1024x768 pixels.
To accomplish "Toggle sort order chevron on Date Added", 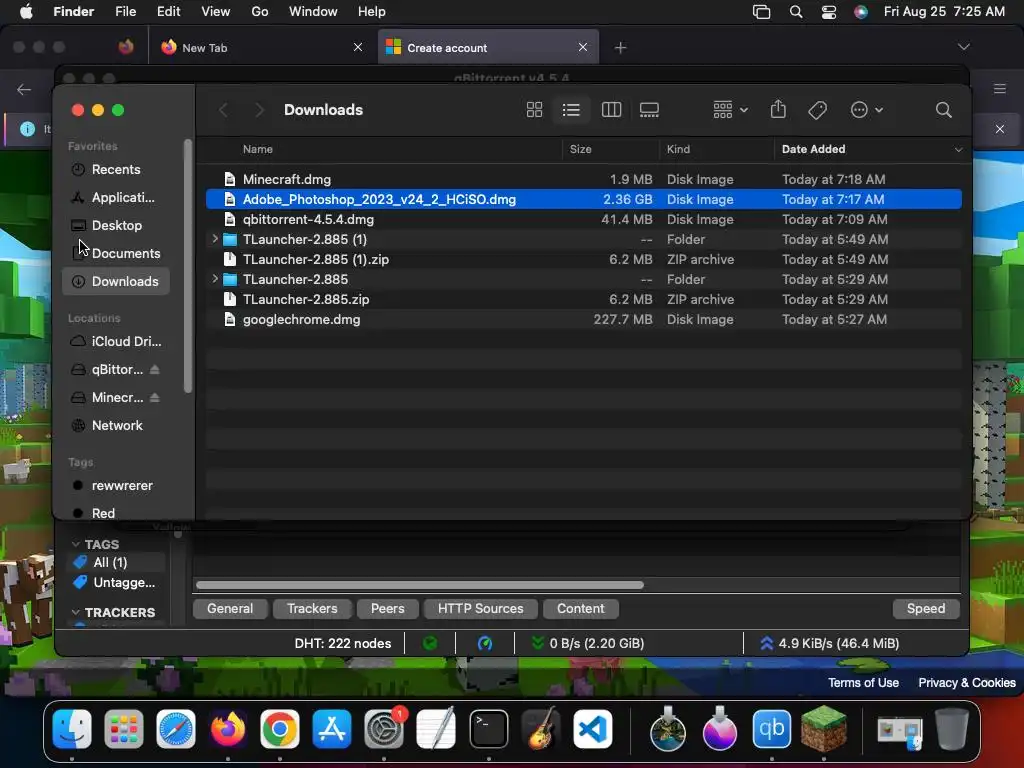I will coord(957,150).
